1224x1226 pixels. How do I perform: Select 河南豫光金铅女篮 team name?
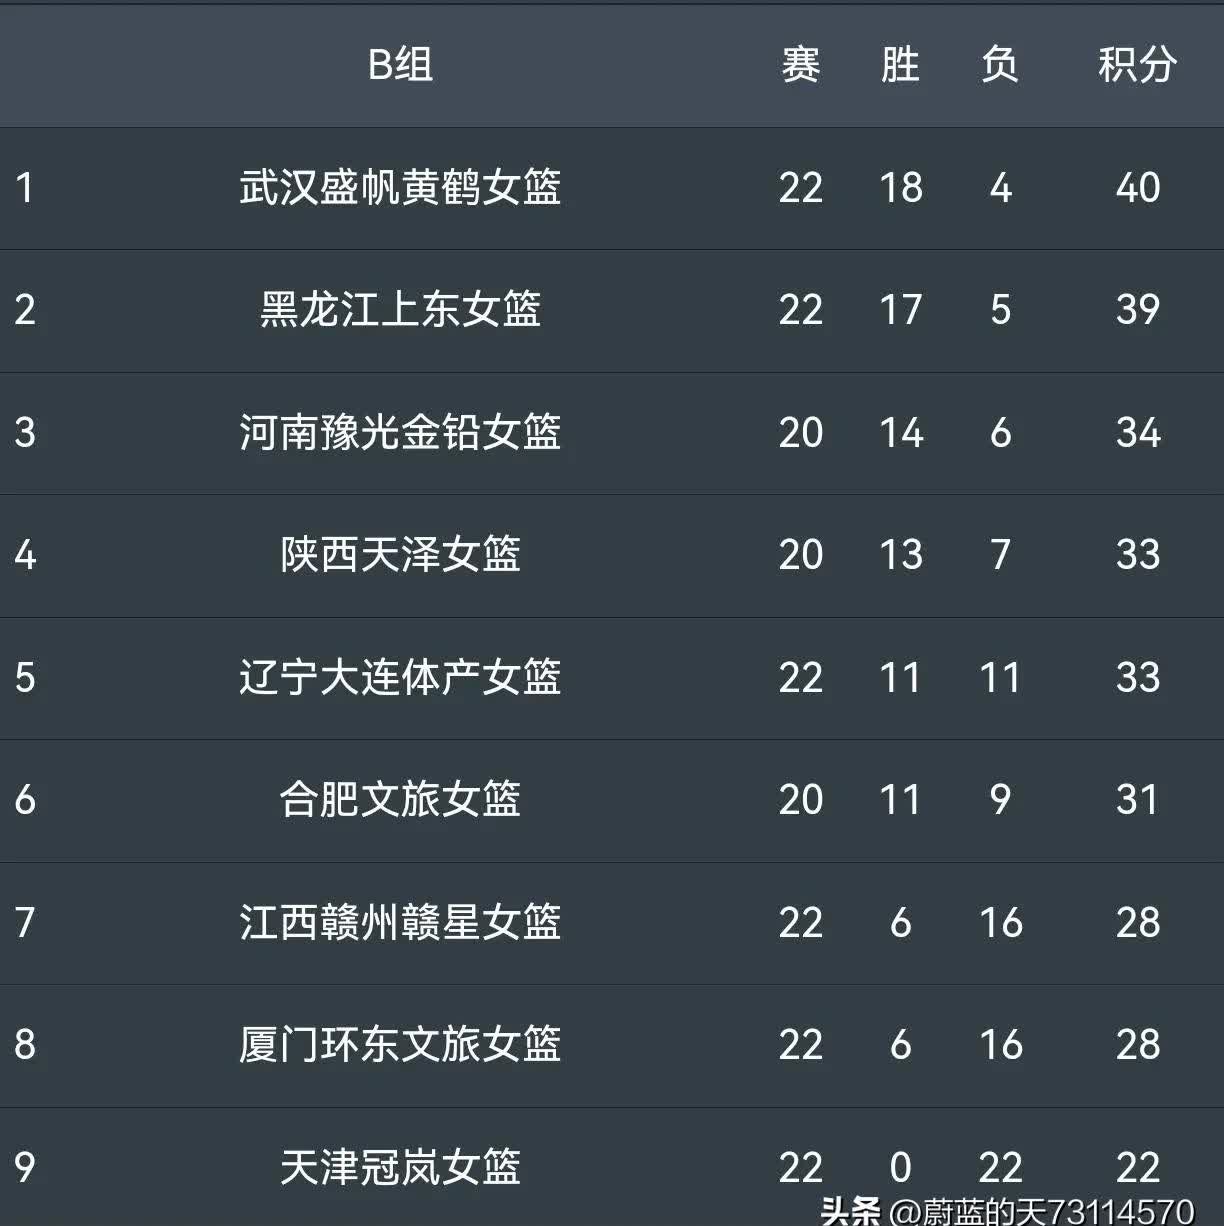[x=400, y=432]
